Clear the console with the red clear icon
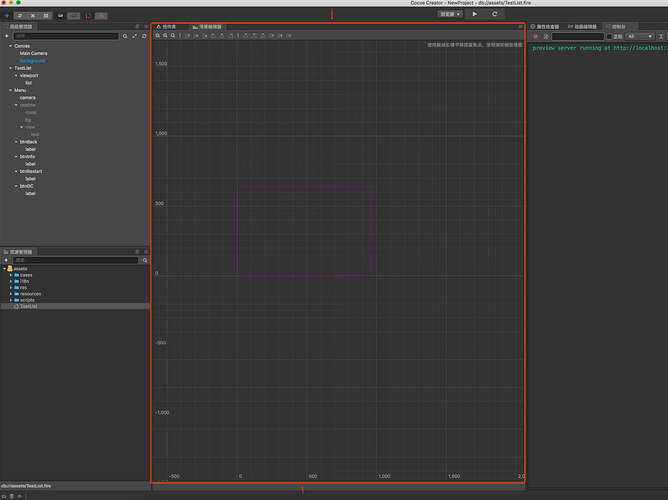Viewport: 668px width, 500px height. coord(535,36)
